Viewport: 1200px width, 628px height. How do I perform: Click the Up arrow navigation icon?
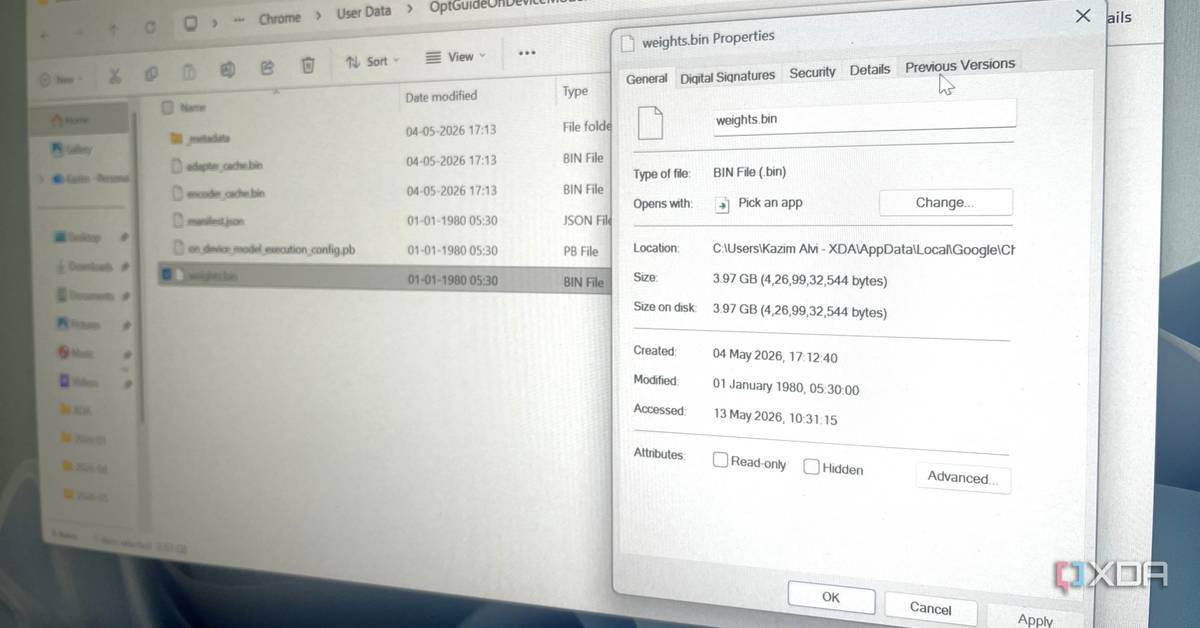point(113,30)
